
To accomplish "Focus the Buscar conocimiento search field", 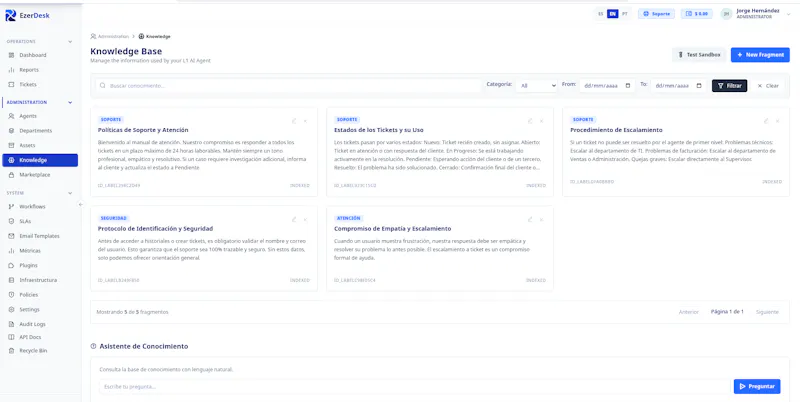I will 288,86.
